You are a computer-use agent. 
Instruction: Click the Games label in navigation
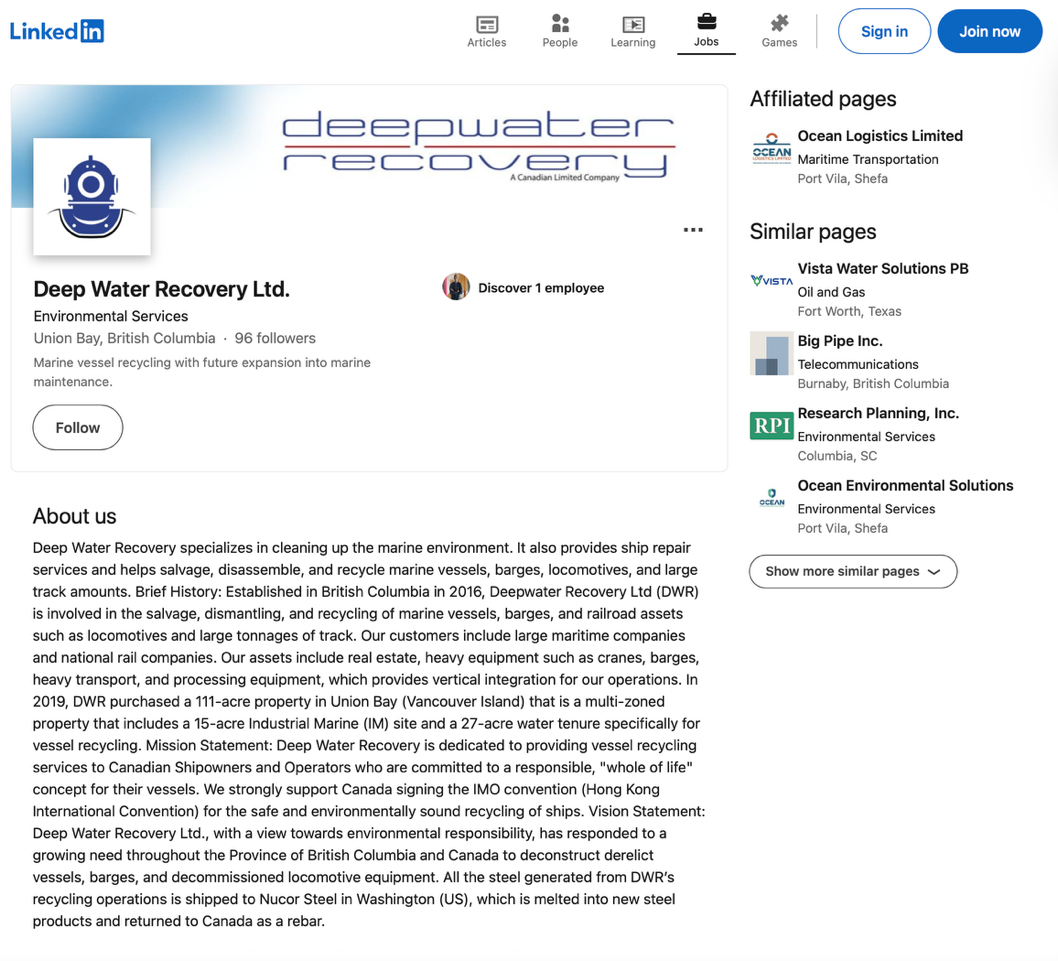pyautogui.click(x=779, y=43)
